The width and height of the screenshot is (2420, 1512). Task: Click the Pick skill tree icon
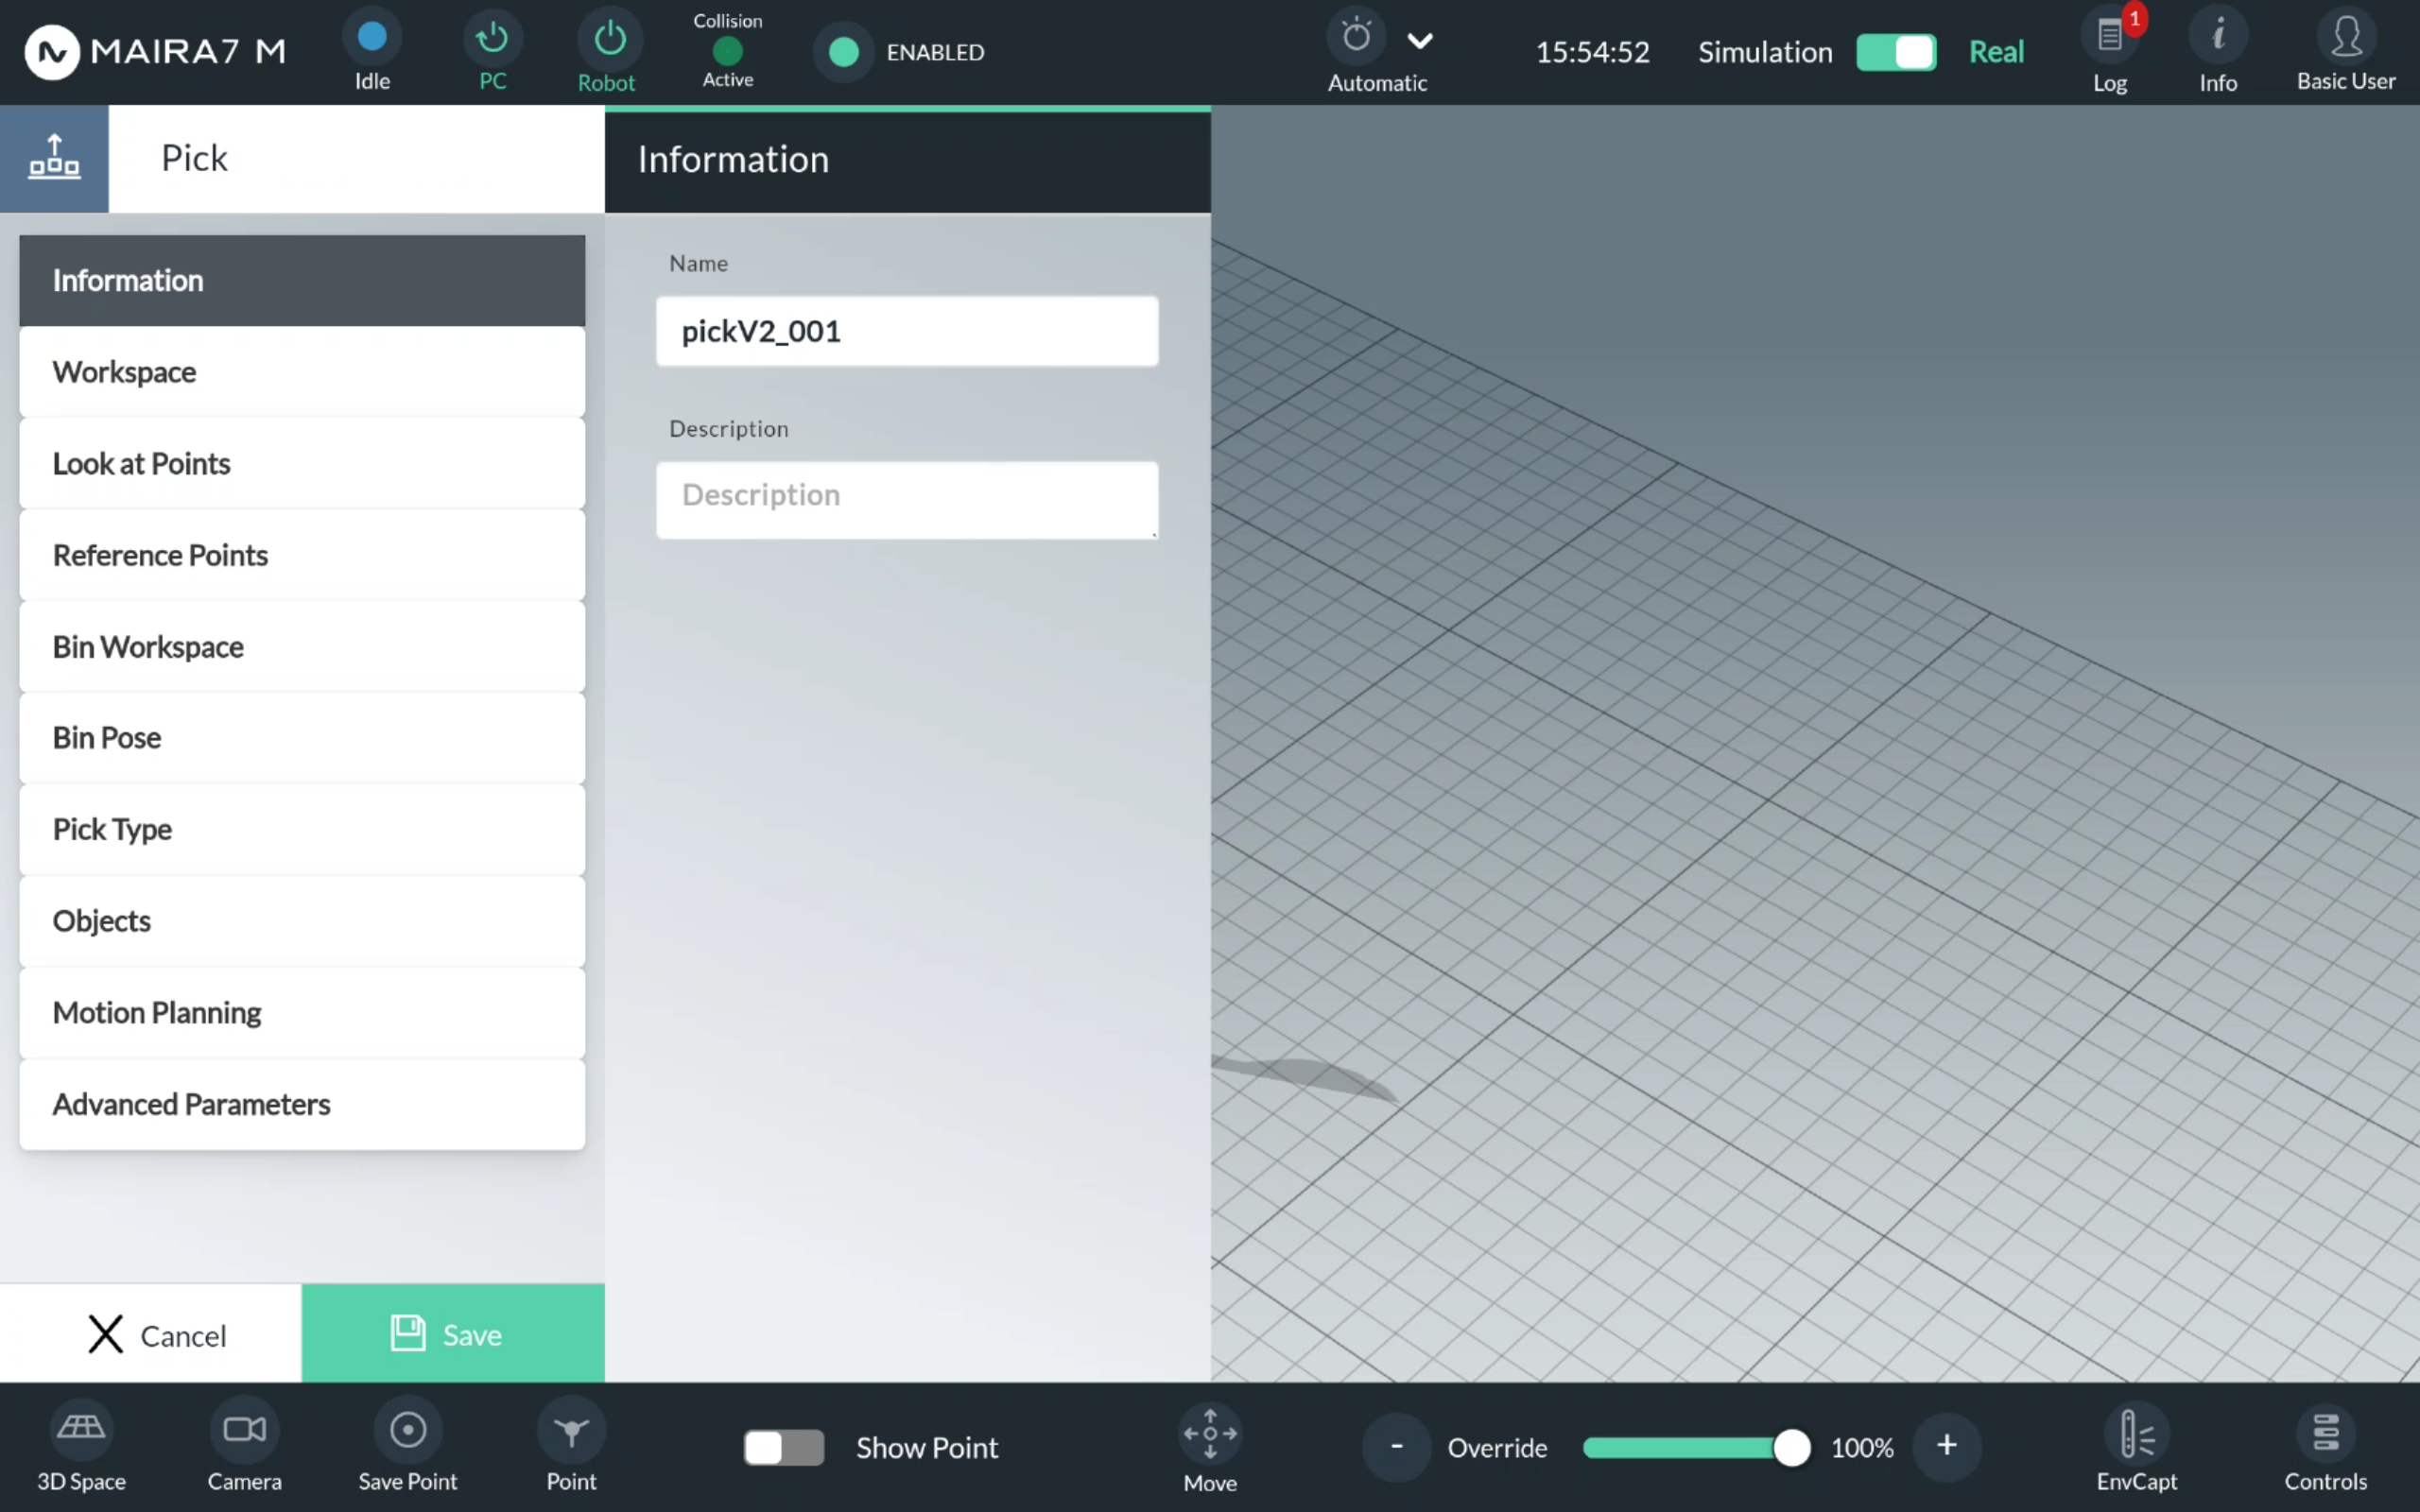click(x=54, y=158)
